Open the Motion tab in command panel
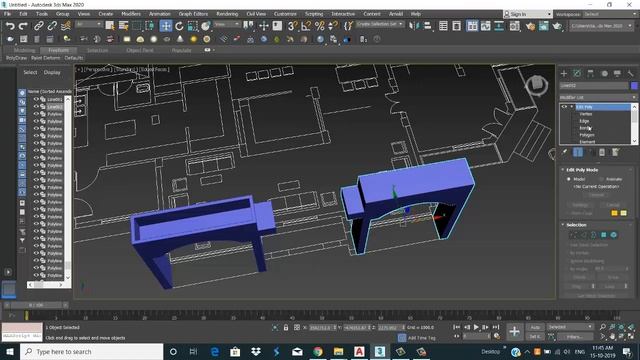 (x=604, y=73)
